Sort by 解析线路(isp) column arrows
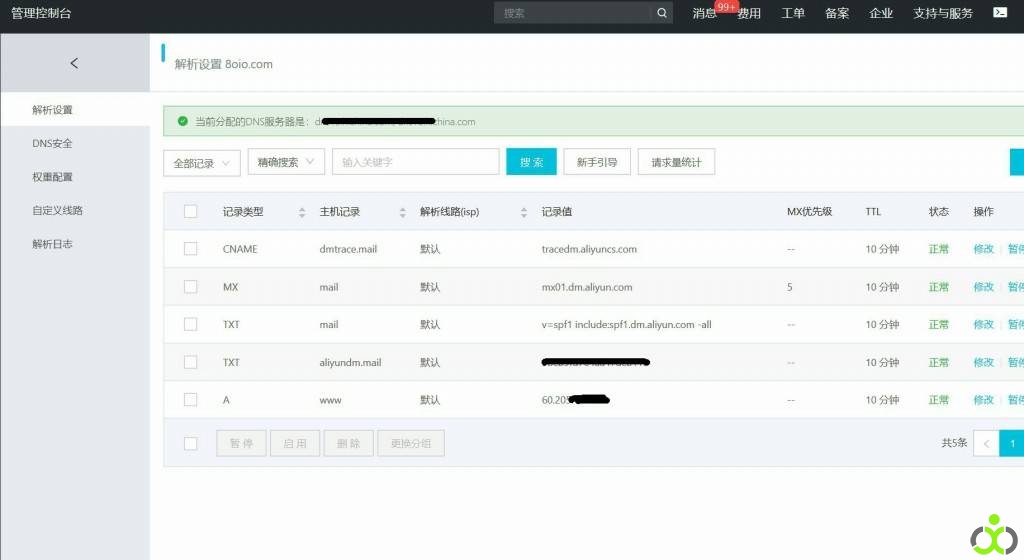Screen dimensions: 1024x560 pyautogui.click(x=523, y=212)
